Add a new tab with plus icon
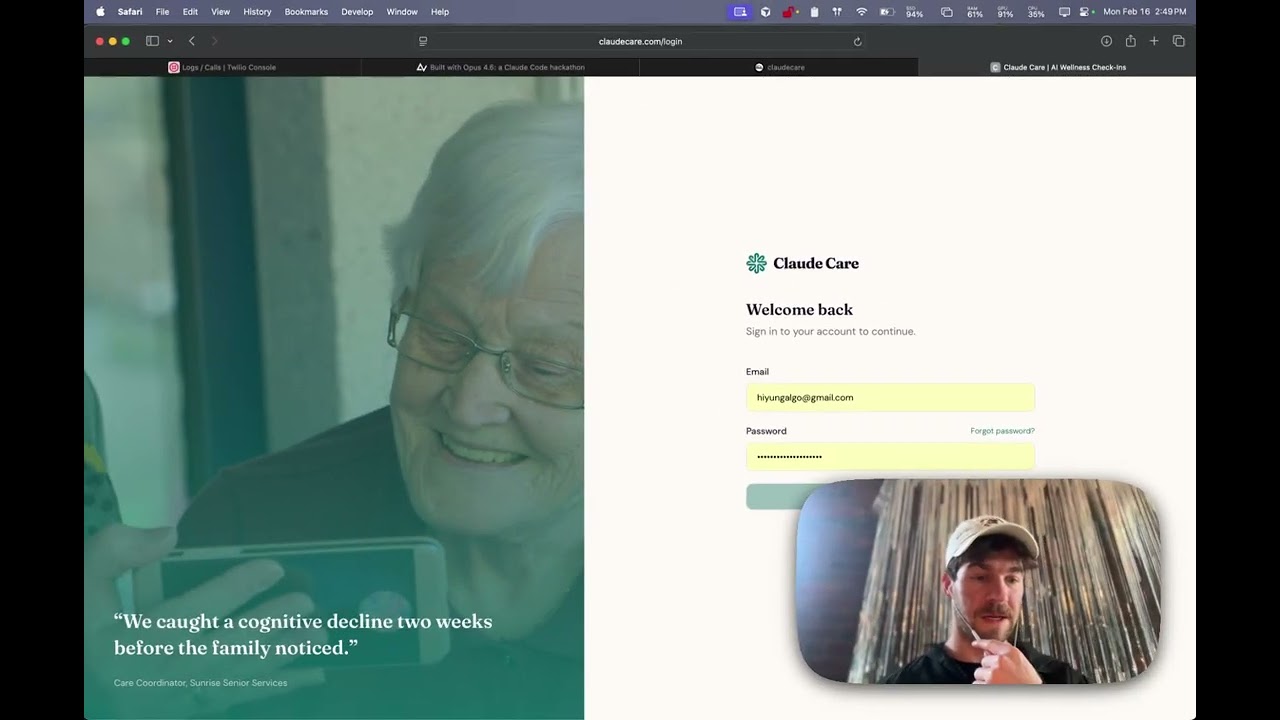1280x720 pixels. pyautogui.click(x=1154, y=41)
